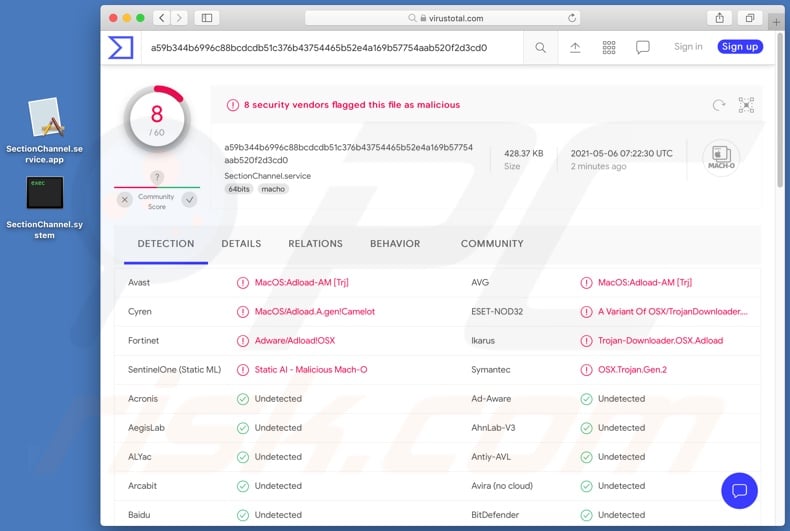Vote malicious with community X icon
Image resolution: width=790 pixels, height=531 pixels.
point(124,200)
